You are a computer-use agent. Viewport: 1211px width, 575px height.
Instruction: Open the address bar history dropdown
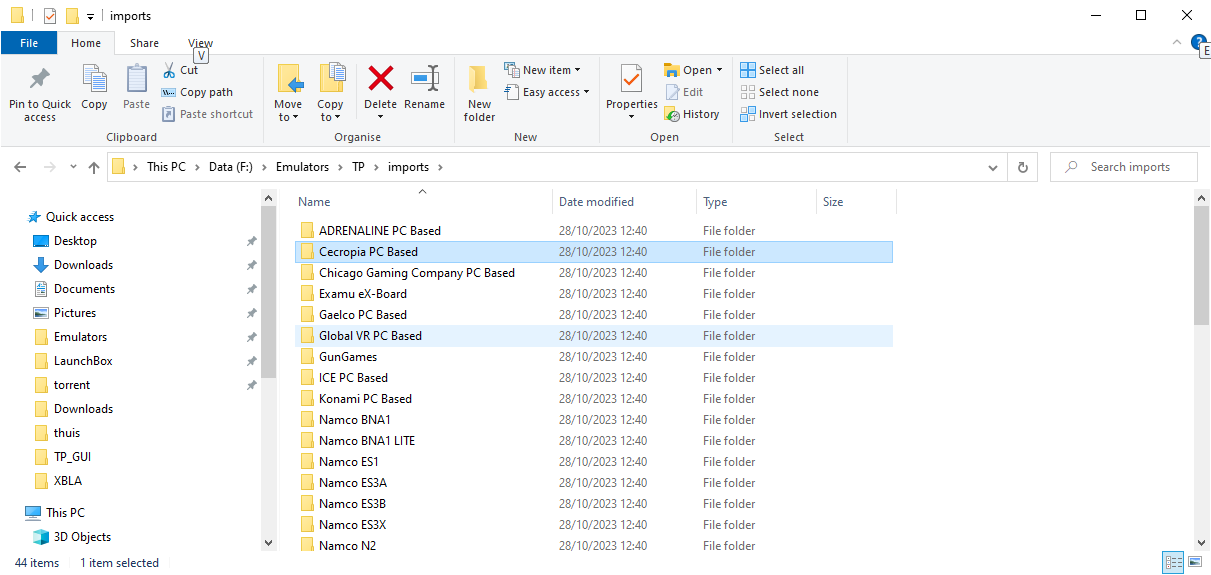coord(993,167)
